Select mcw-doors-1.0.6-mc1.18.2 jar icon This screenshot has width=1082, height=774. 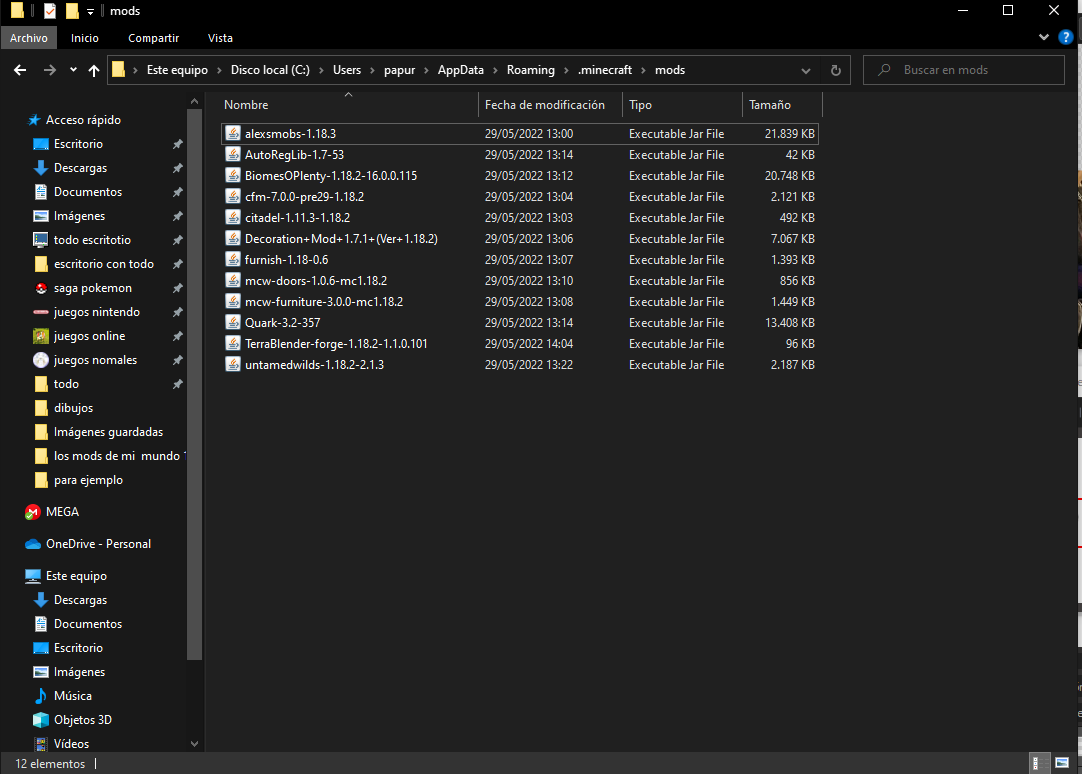coord(233,281)
